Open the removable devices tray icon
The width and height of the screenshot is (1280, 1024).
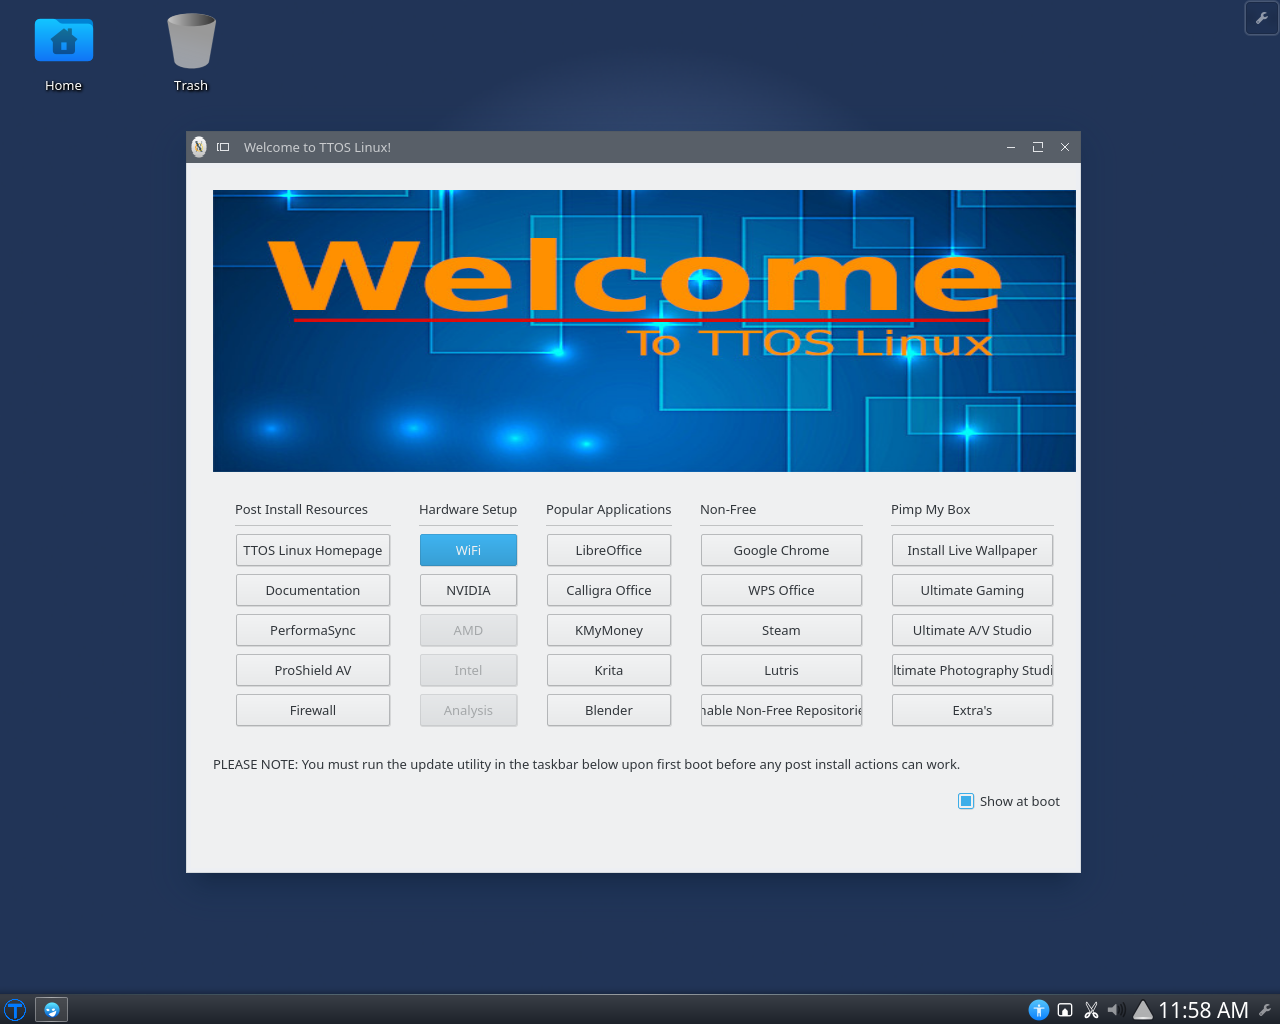point(1065,1010)
